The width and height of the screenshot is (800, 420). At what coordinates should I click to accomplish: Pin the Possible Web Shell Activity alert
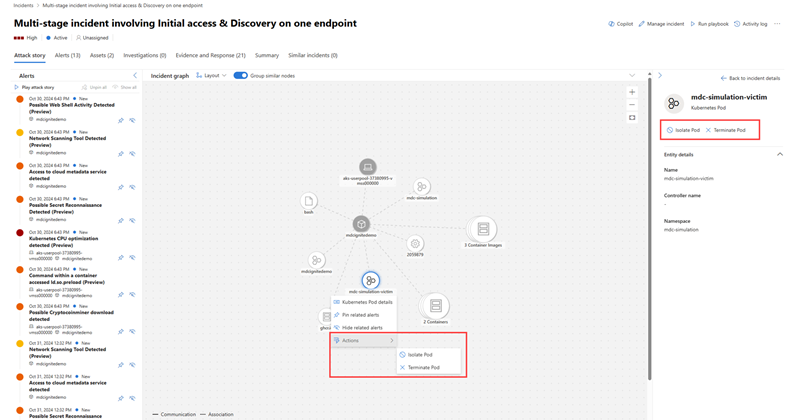(x=121, y=120)
